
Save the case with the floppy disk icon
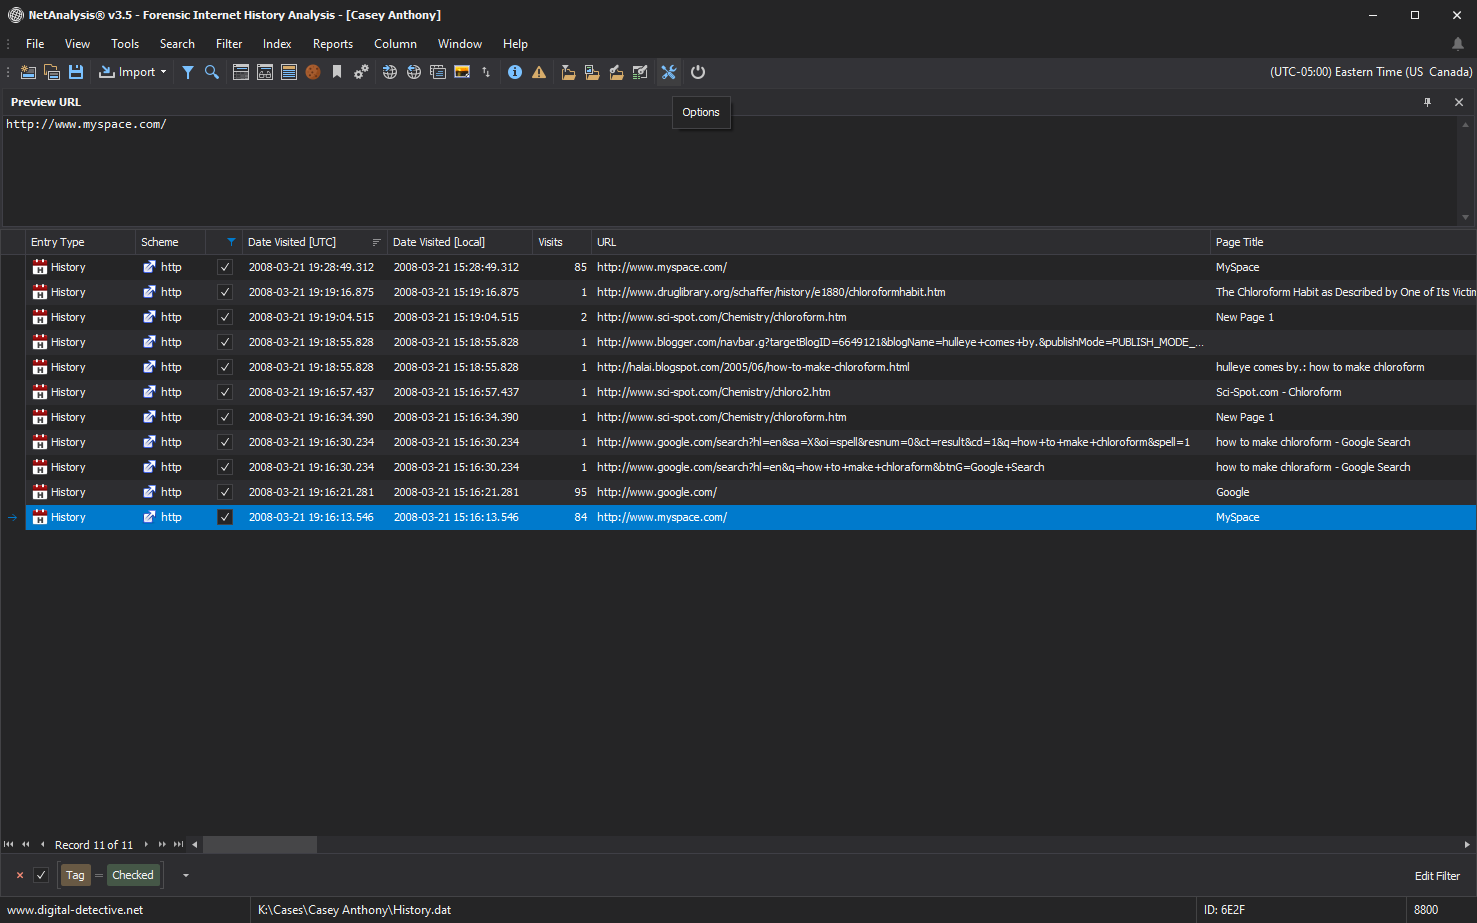coord(76,72)
